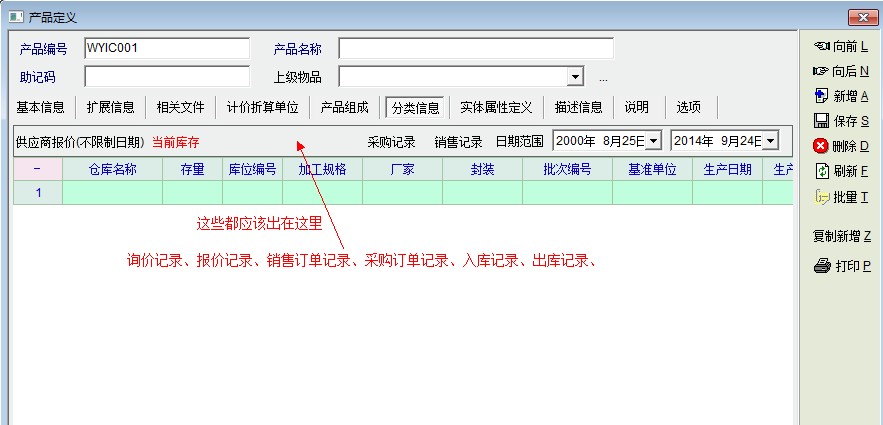The image size is (883, 425).
Task: Click 复制新增 button in right panel
Action: (x=841, y=237)
